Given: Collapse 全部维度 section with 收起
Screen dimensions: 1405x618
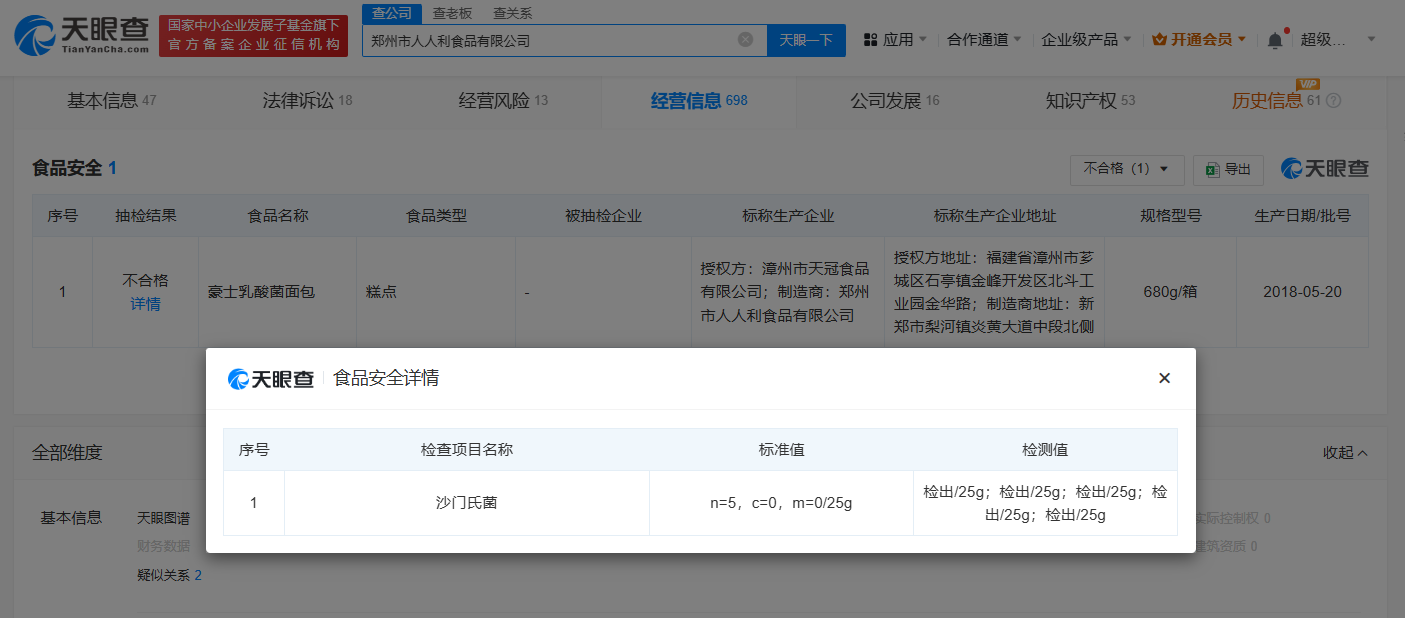Looking at the screenshot, I should pos(1345,453).
